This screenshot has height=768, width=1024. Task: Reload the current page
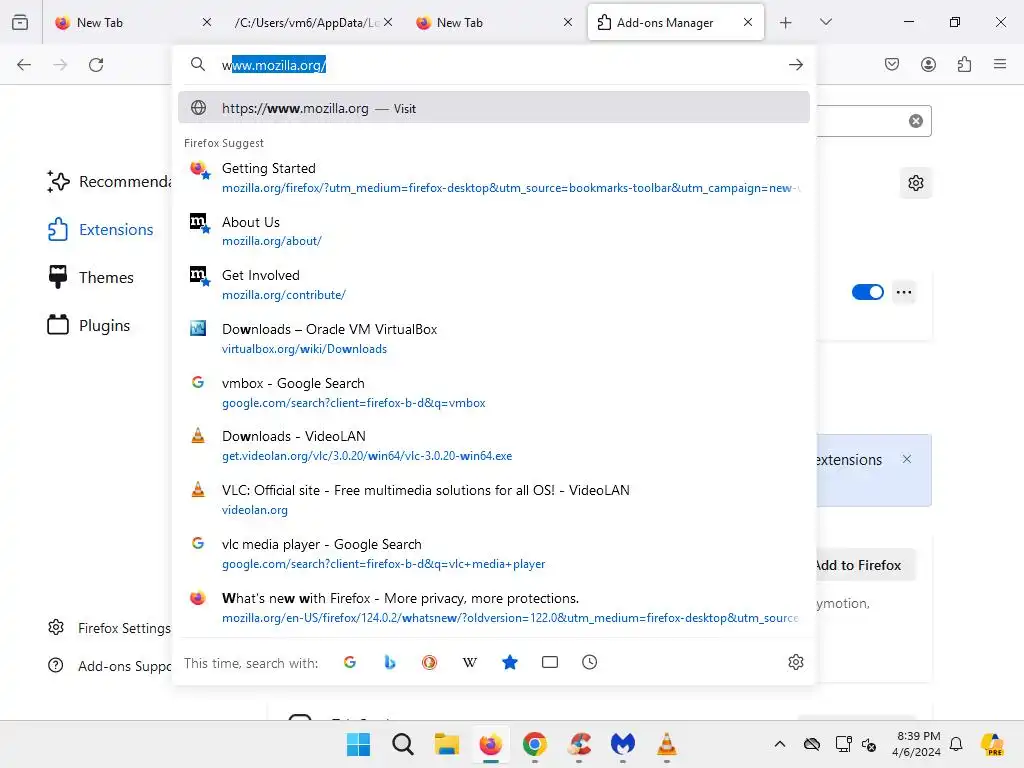pyautogui.click(x=96, y=65)
